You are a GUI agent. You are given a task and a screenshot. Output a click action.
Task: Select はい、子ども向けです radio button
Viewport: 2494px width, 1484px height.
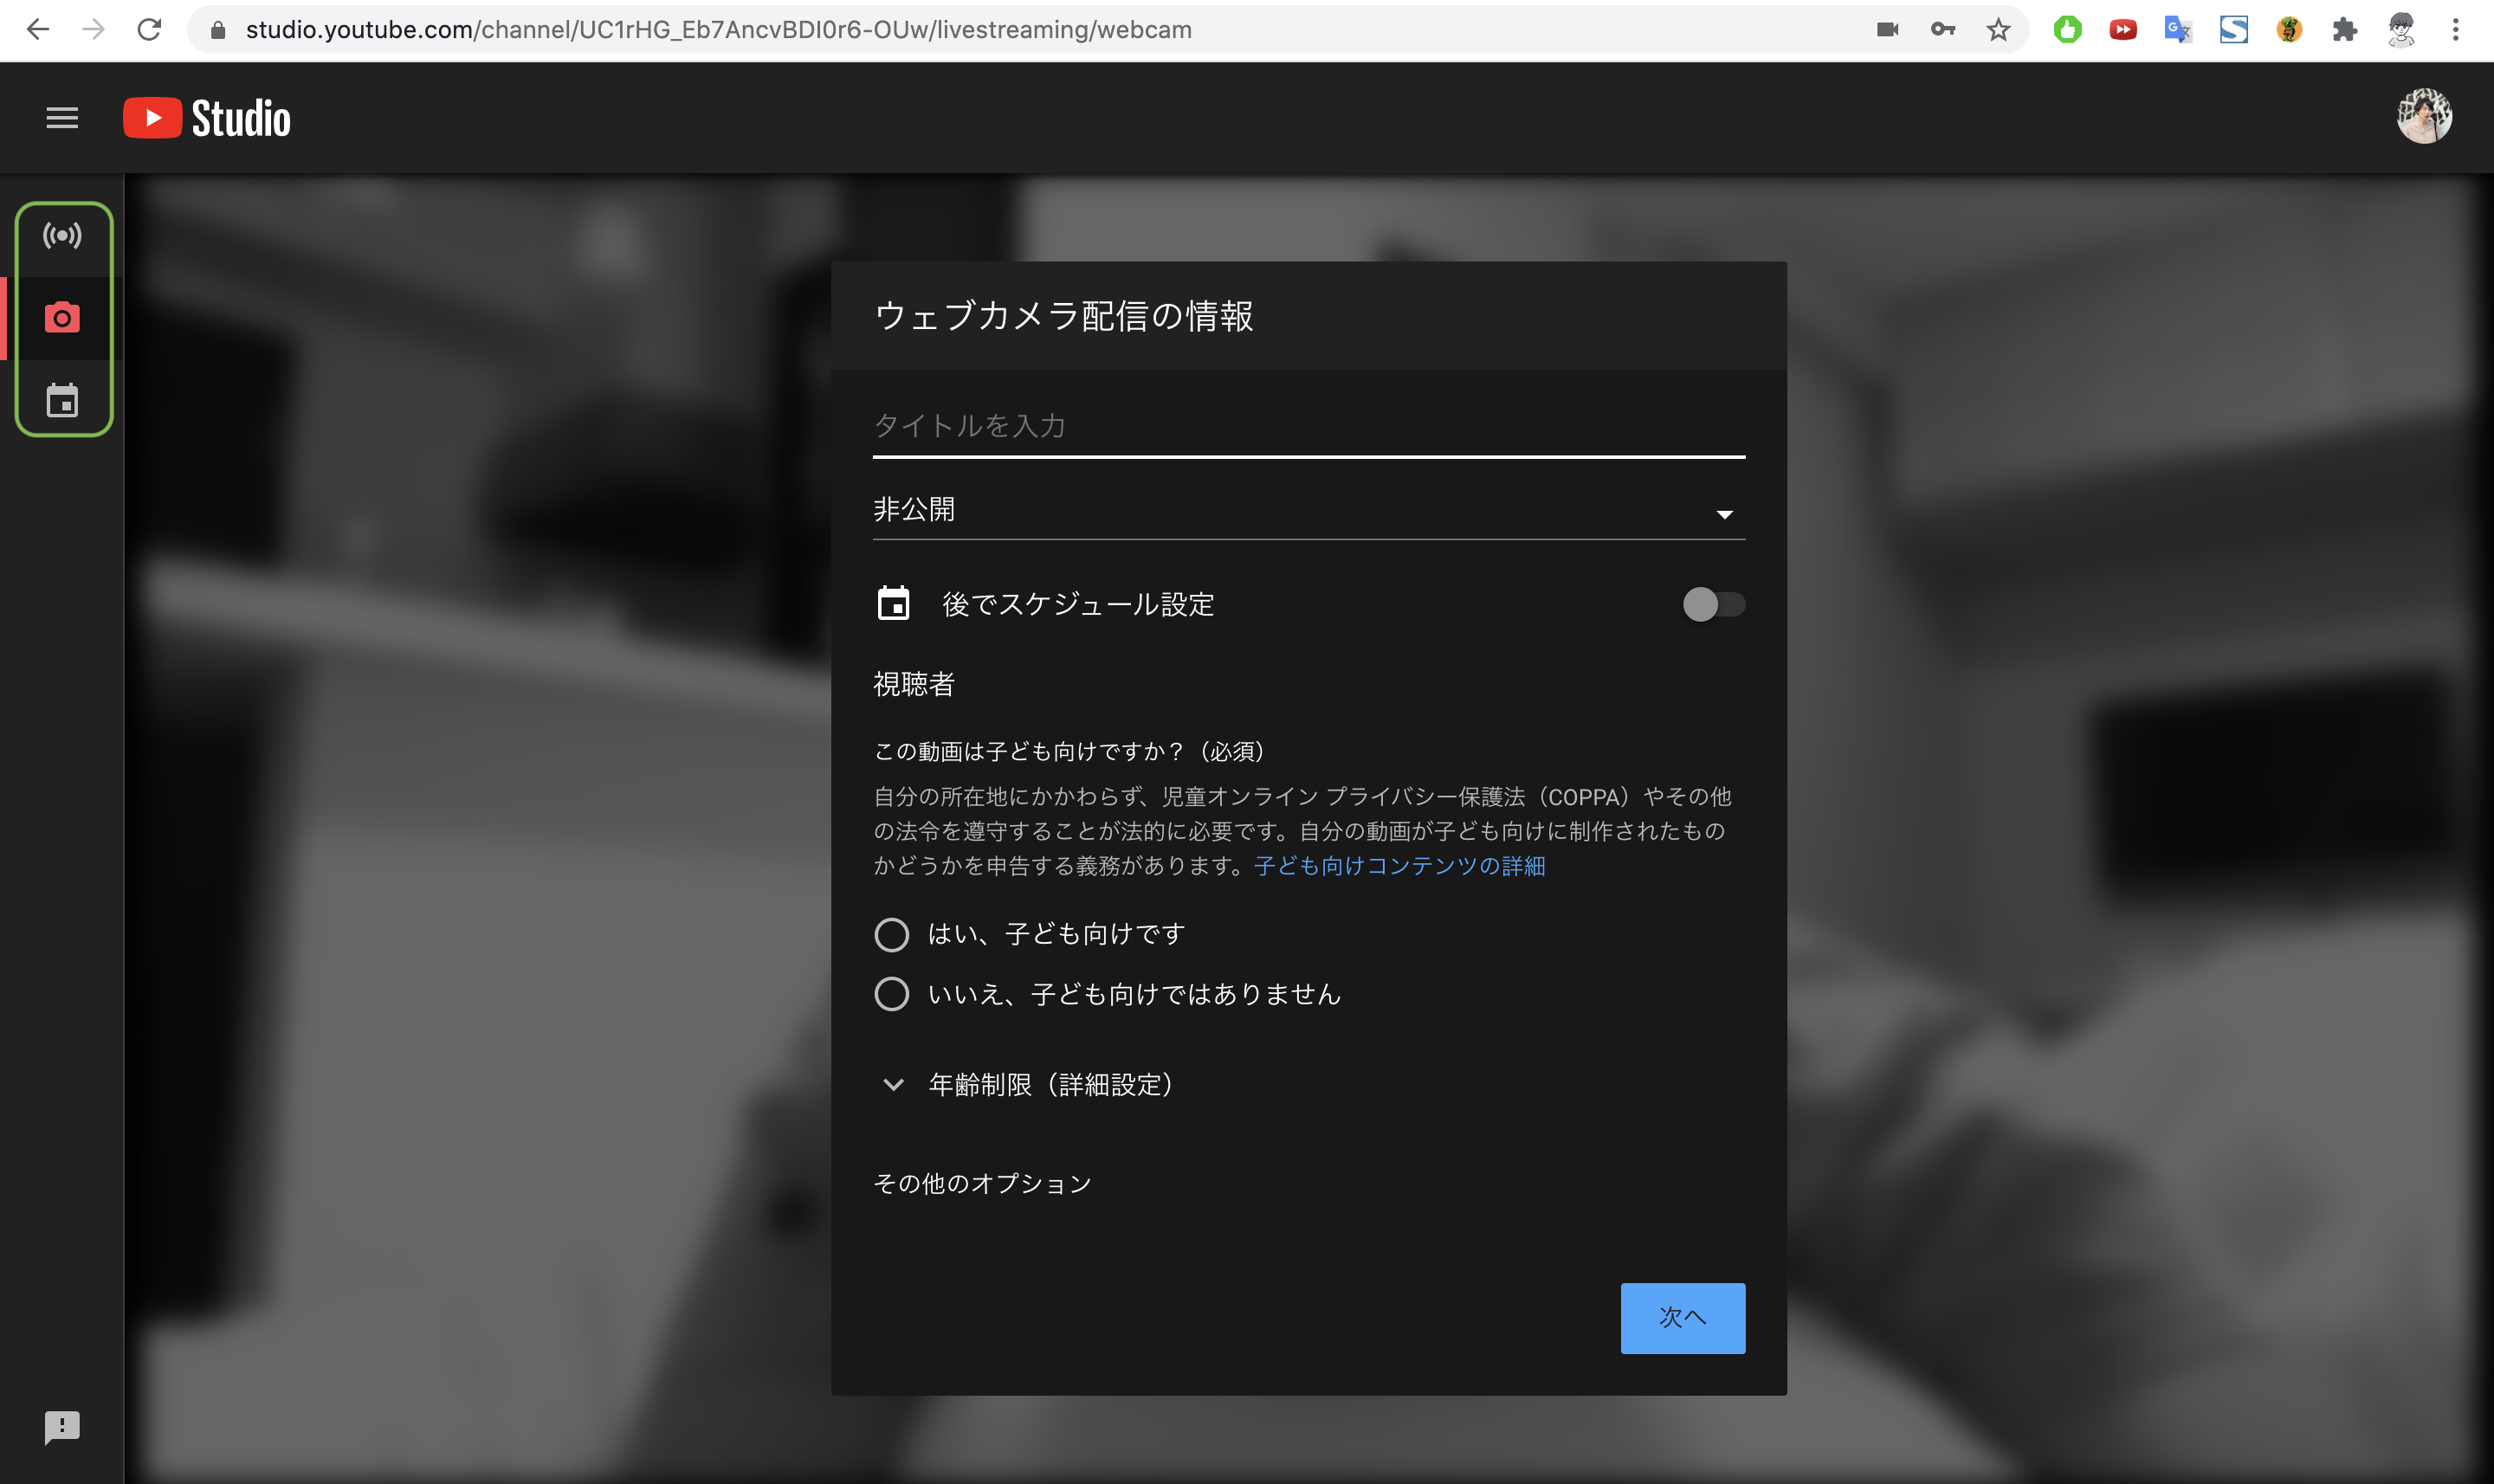(891, 934)
